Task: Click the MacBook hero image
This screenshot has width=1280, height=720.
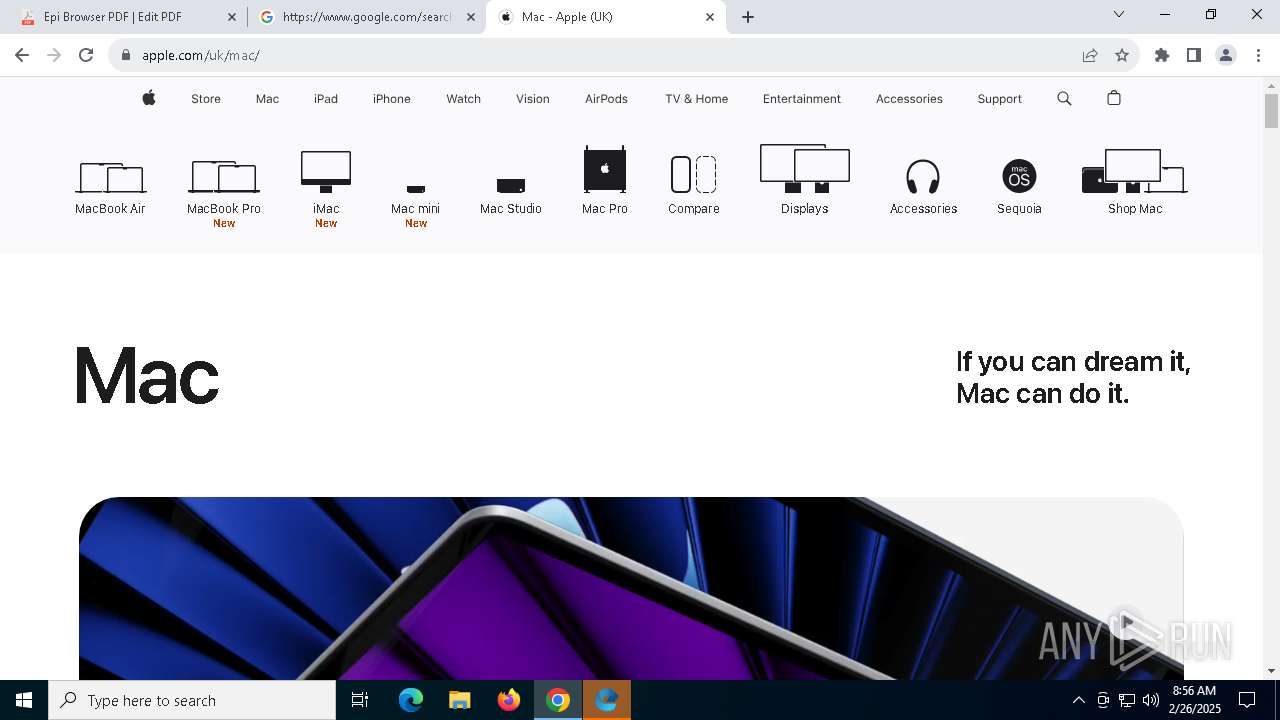Action: [631, 588]
